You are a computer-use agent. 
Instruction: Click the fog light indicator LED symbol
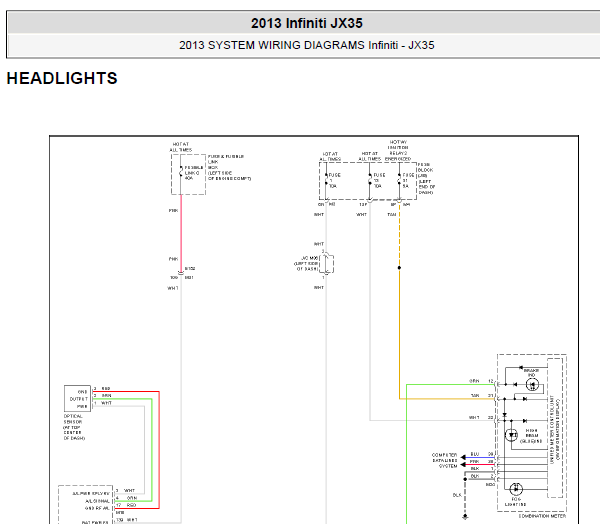pyautogui.click(x=516, y=488)
